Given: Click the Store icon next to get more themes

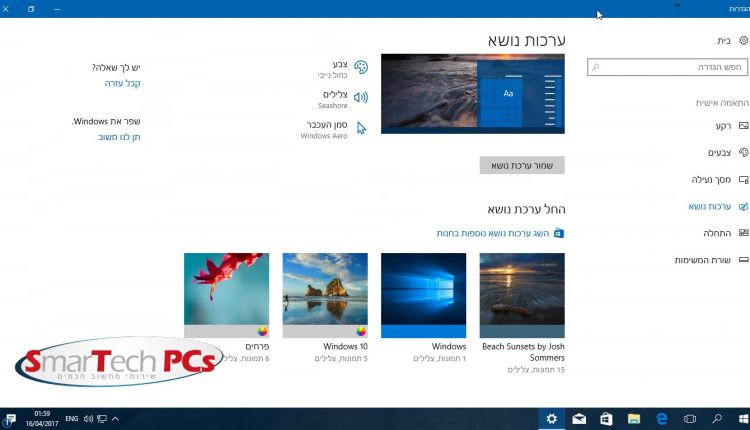Looking at the screenshot, I should pos(559,233).
